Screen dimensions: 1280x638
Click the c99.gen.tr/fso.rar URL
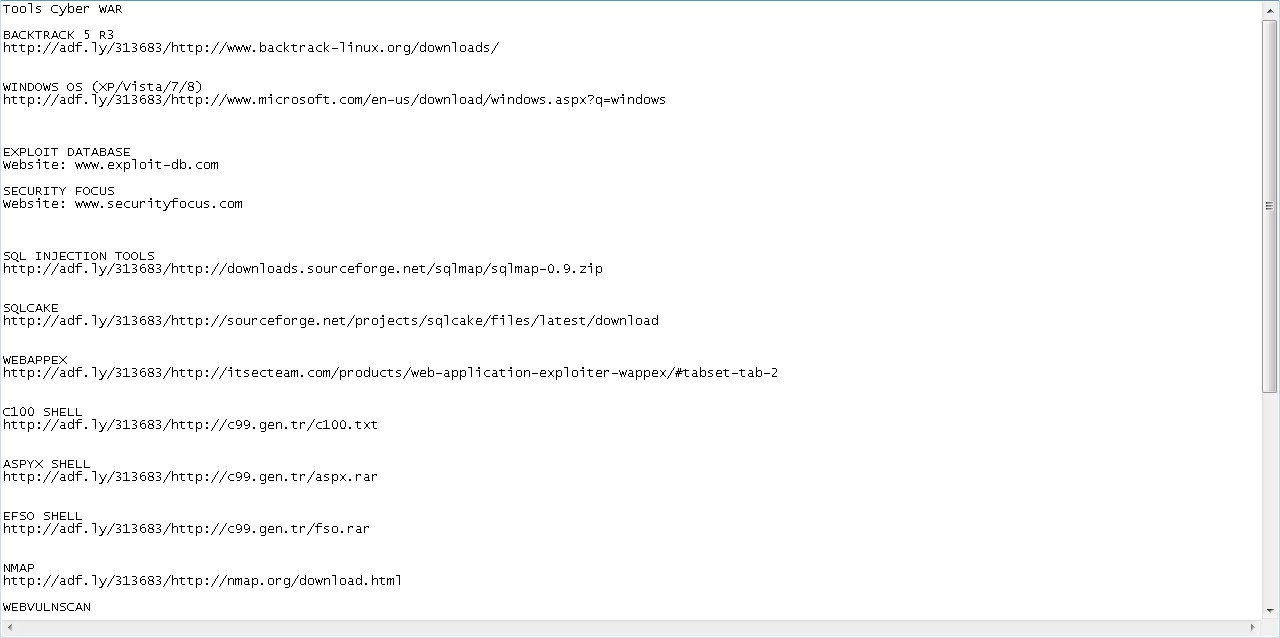tap(187, 529)
